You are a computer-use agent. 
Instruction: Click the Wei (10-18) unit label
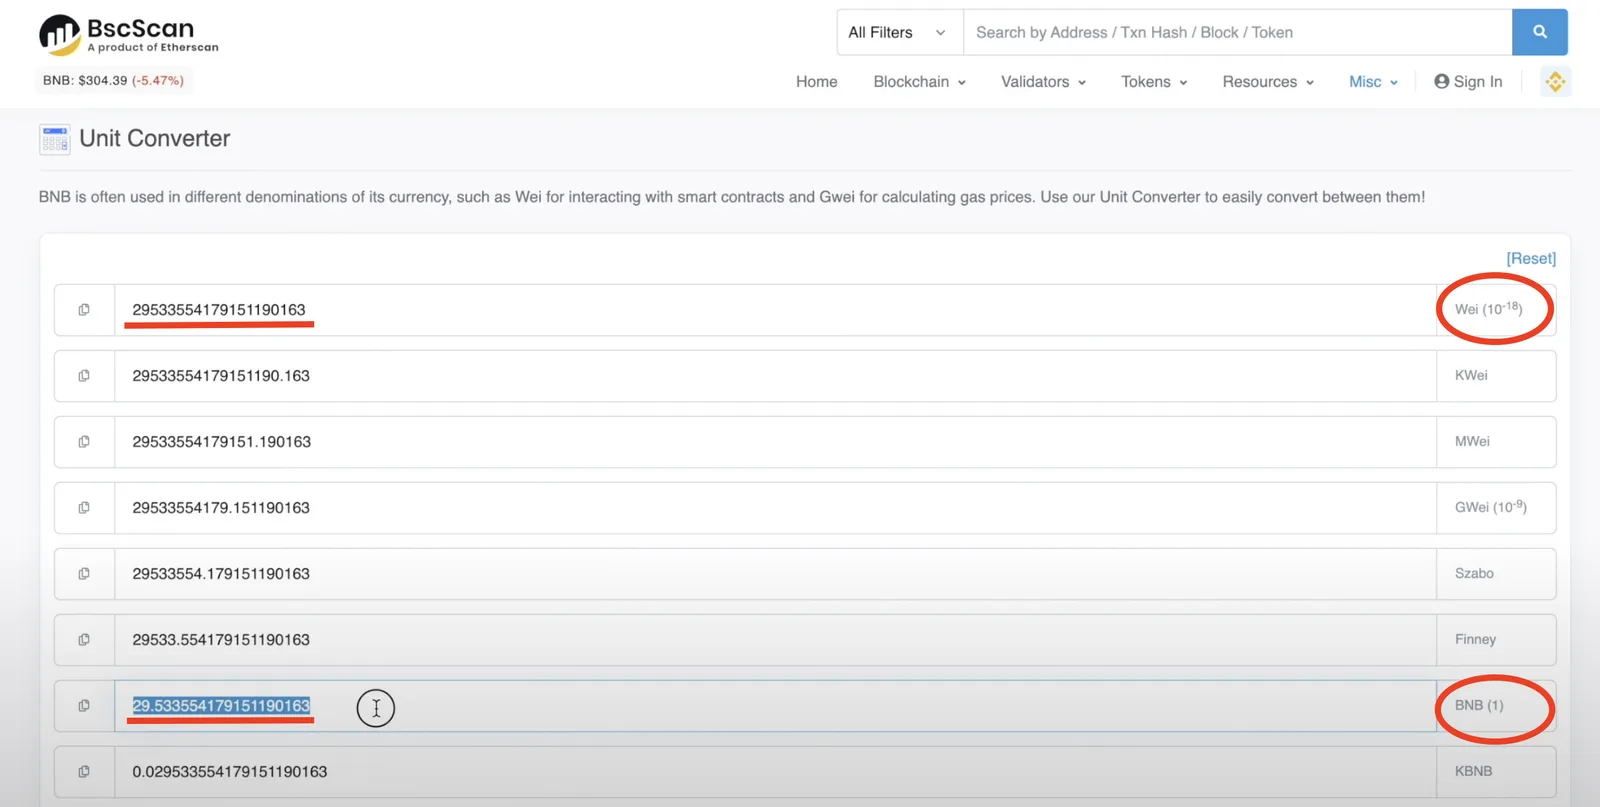1488,308
